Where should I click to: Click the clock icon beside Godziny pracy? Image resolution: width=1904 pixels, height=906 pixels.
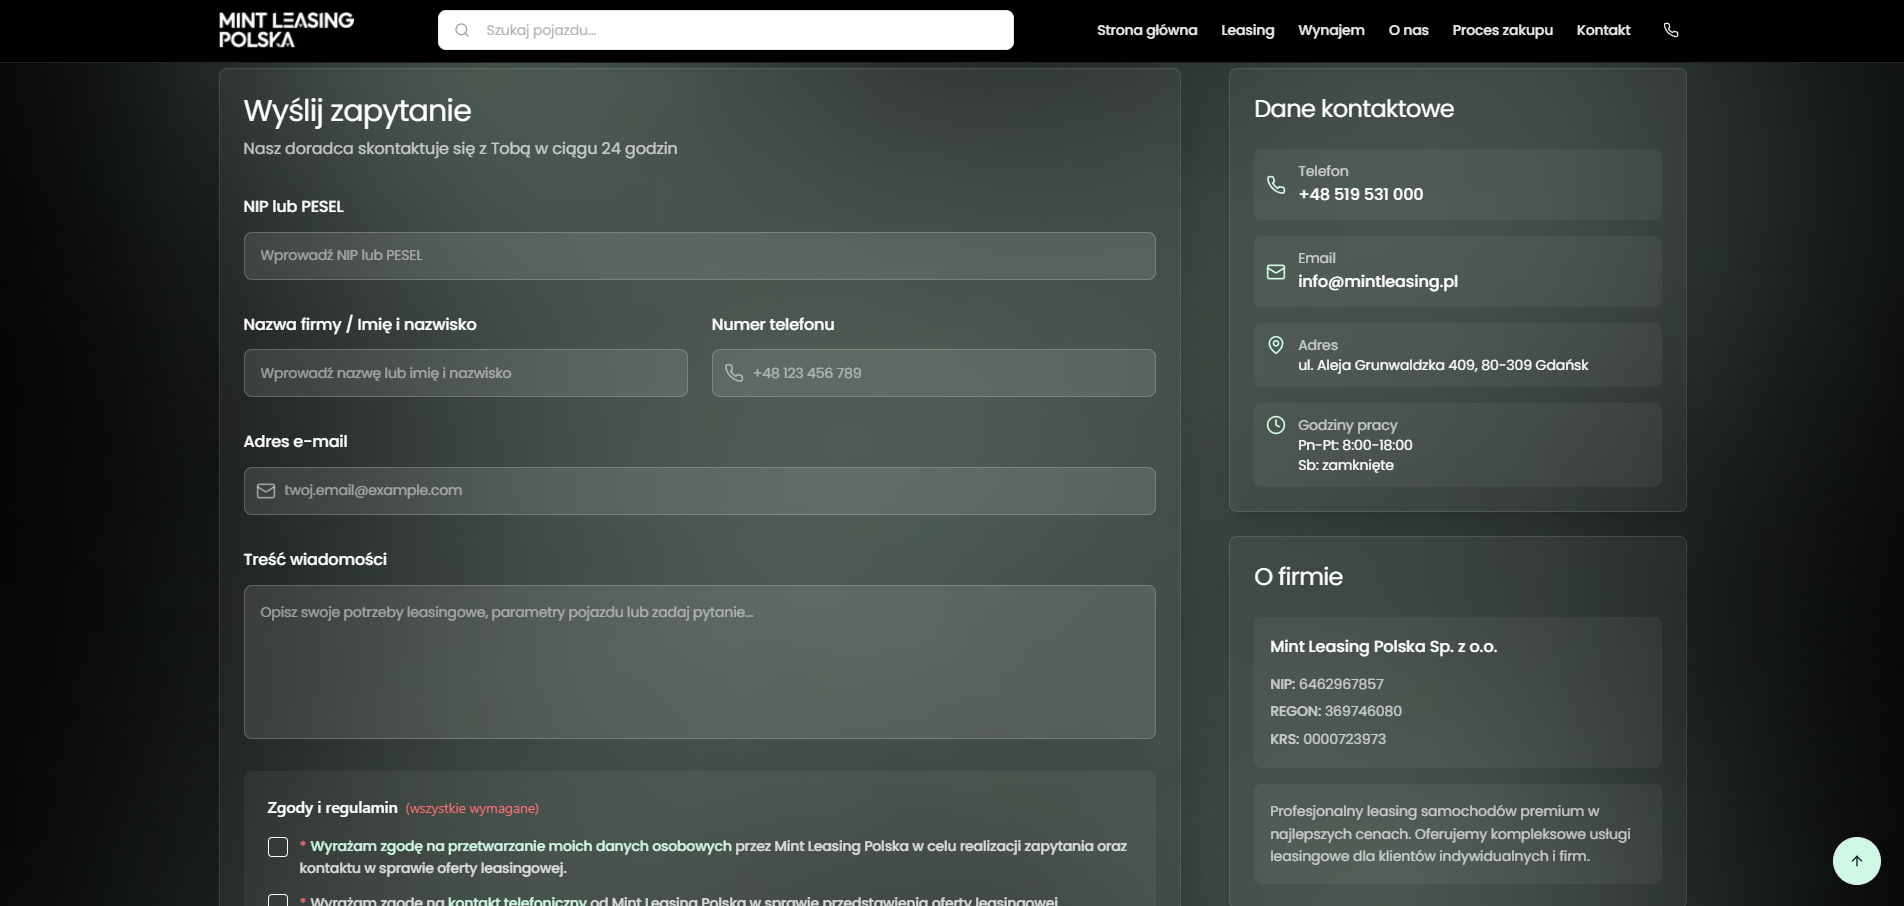tap(1276, 425)
